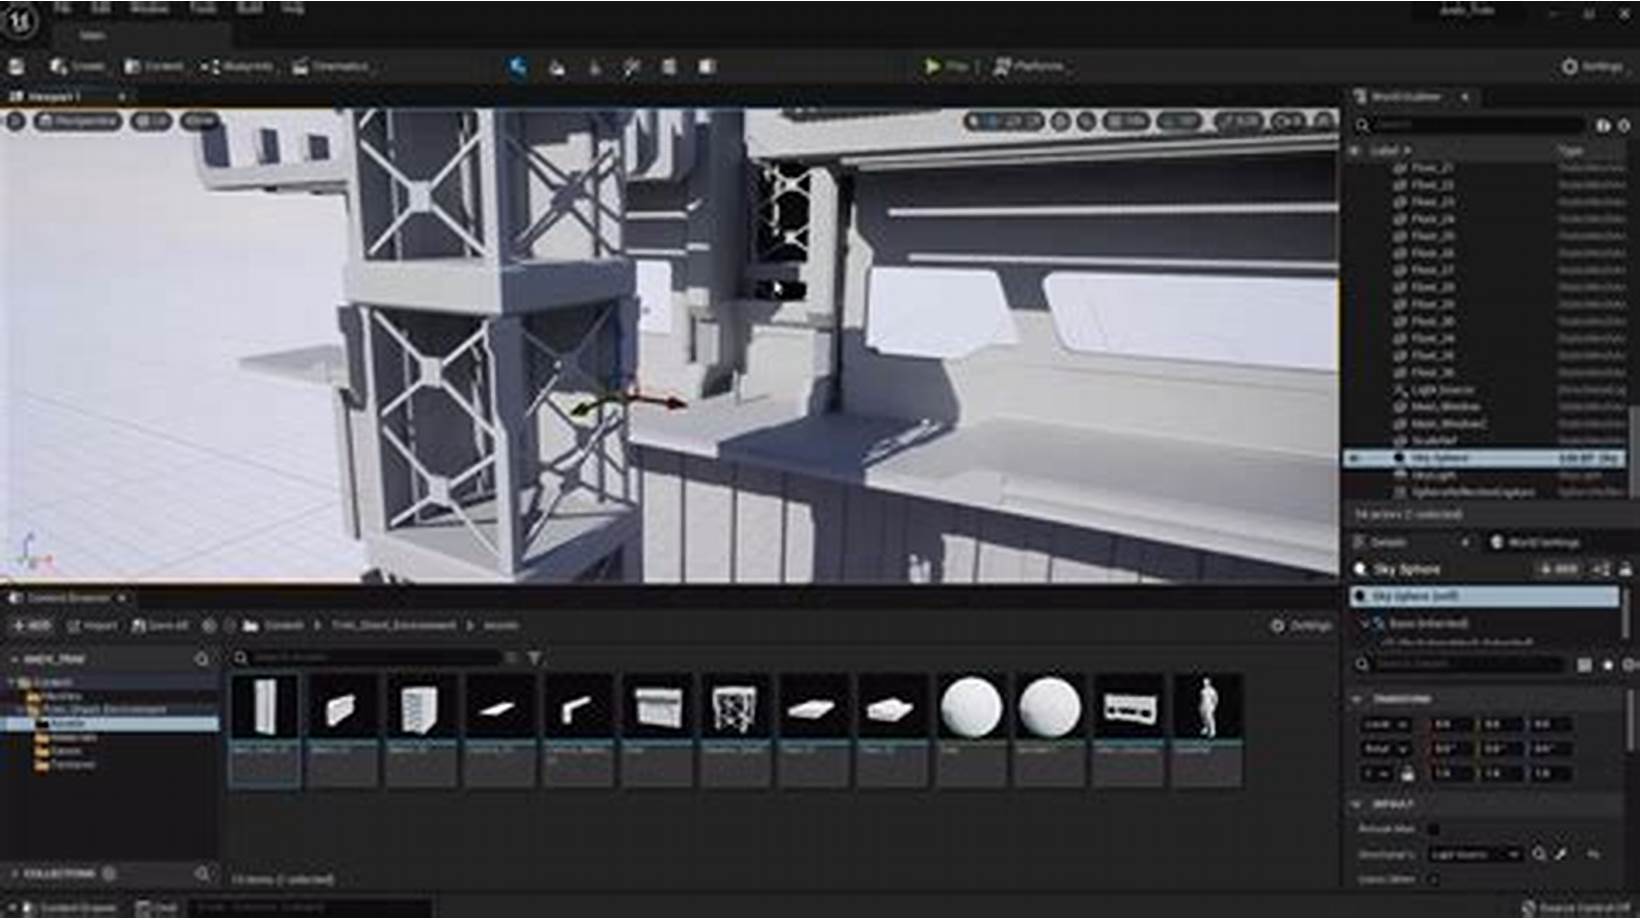
Task: Collapse the Transform section
Action: [x=1357, y=698]
